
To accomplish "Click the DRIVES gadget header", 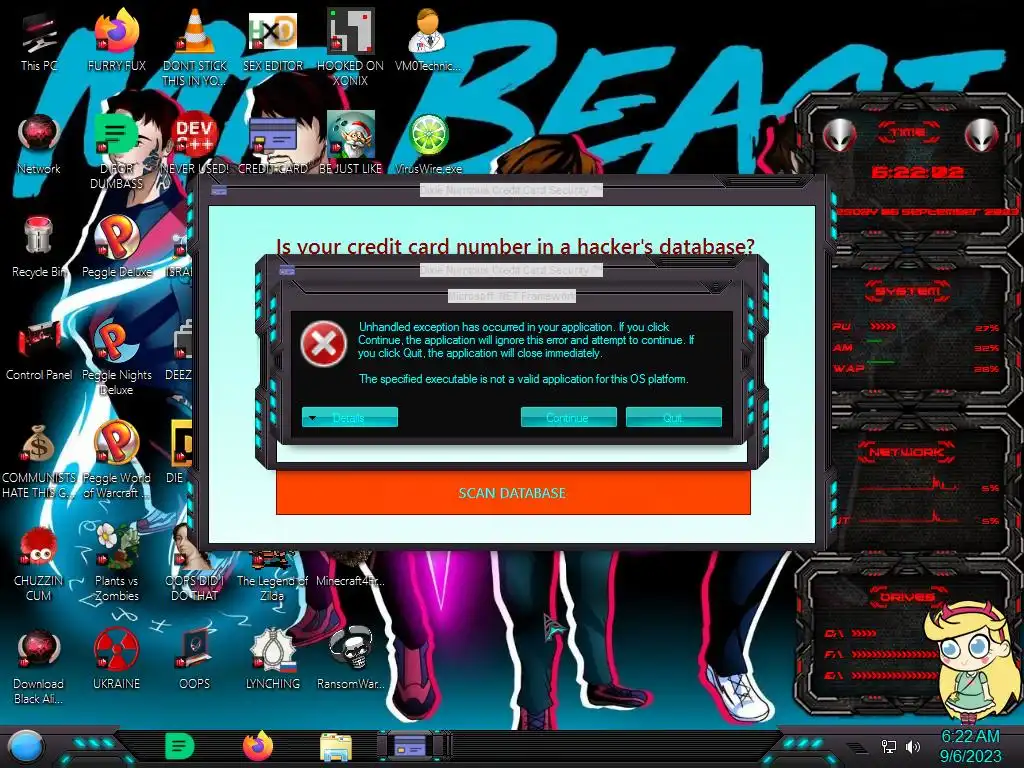I will [906, 597].
